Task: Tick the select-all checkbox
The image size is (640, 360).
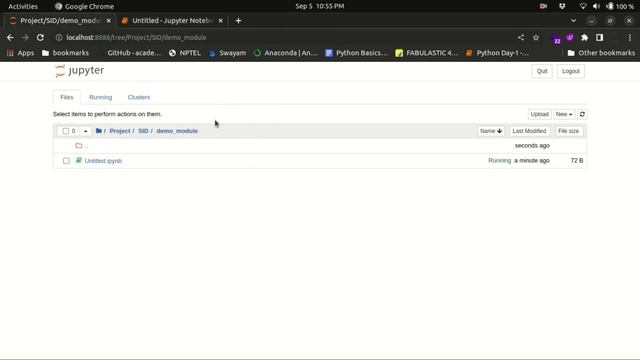Action: (66, 131)
